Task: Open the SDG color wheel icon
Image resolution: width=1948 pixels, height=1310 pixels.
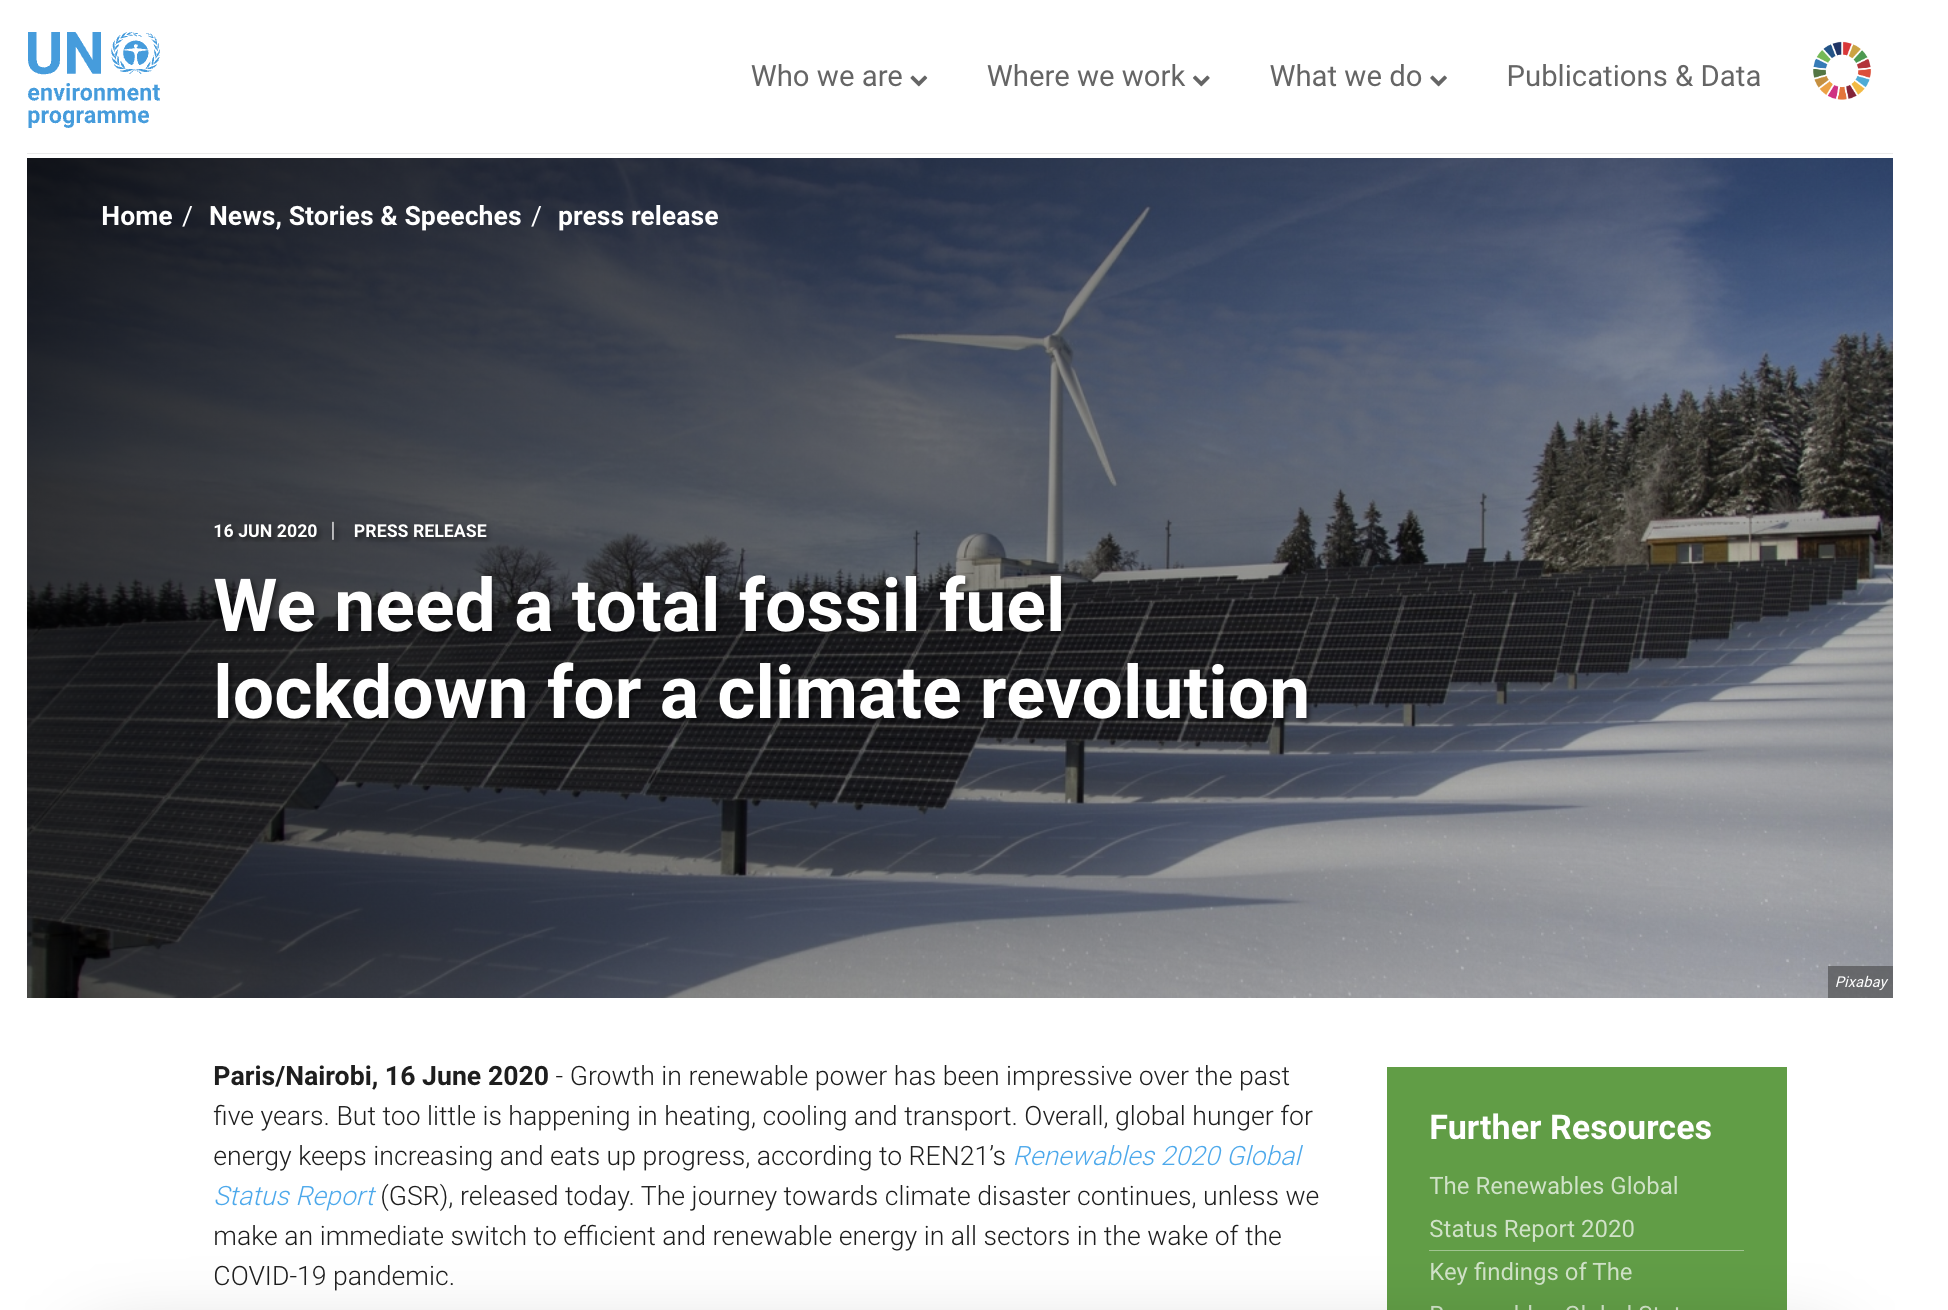Action: [x=1841, y=71]
